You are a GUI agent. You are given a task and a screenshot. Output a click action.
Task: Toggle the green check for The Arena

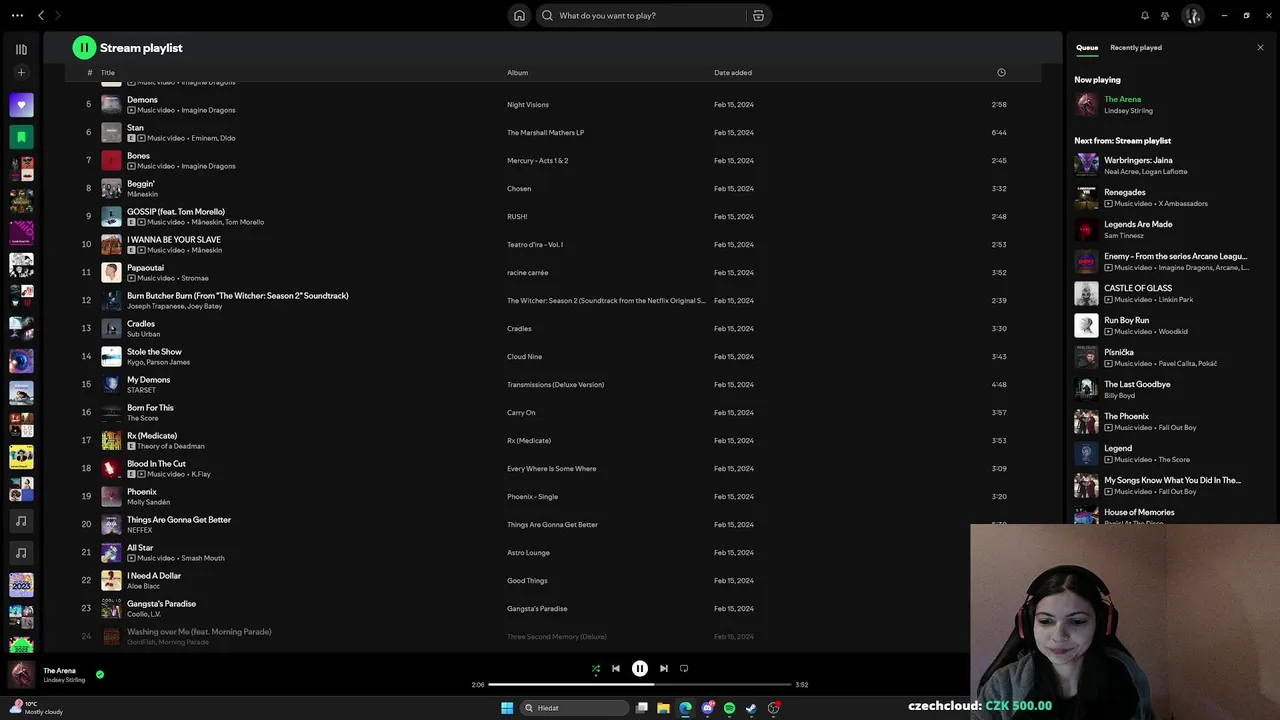click(100, 674)
